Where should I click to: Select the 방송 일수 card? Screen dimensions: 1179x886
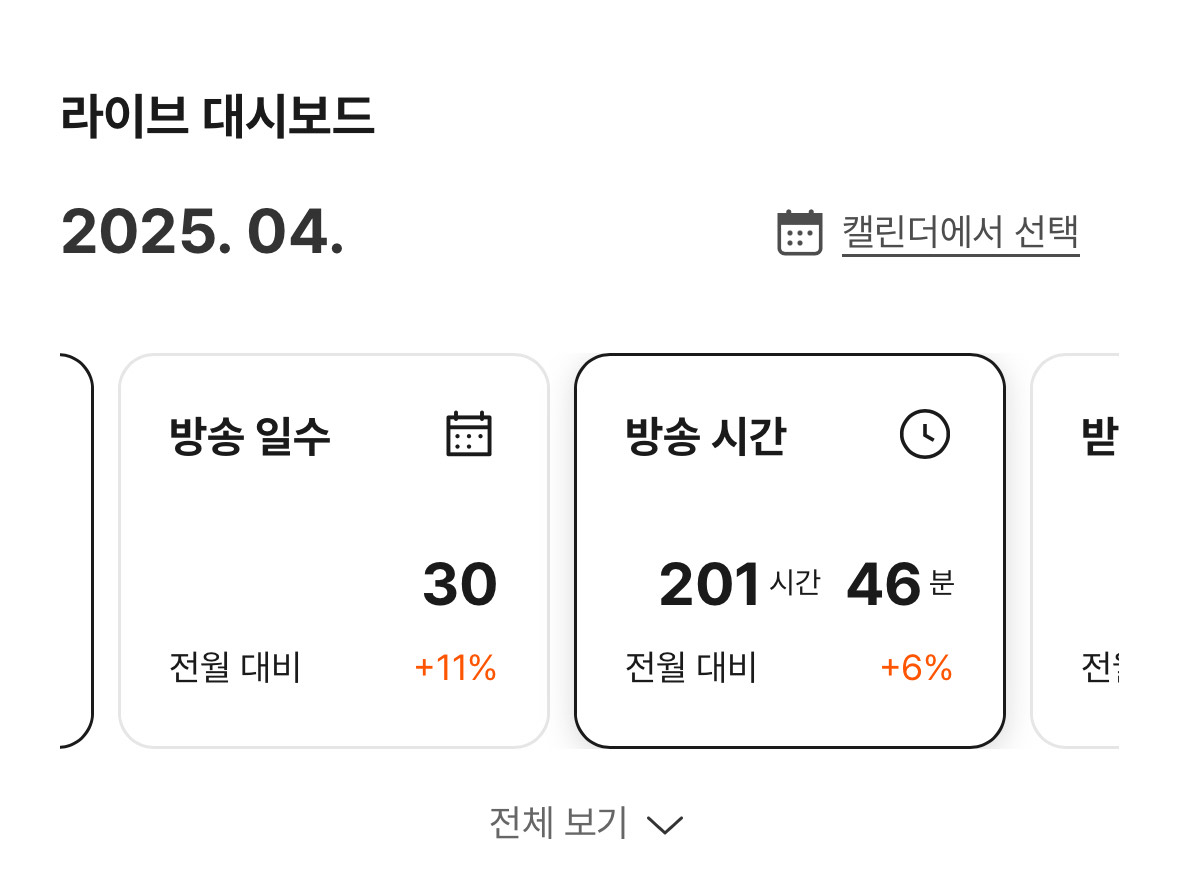334,551
